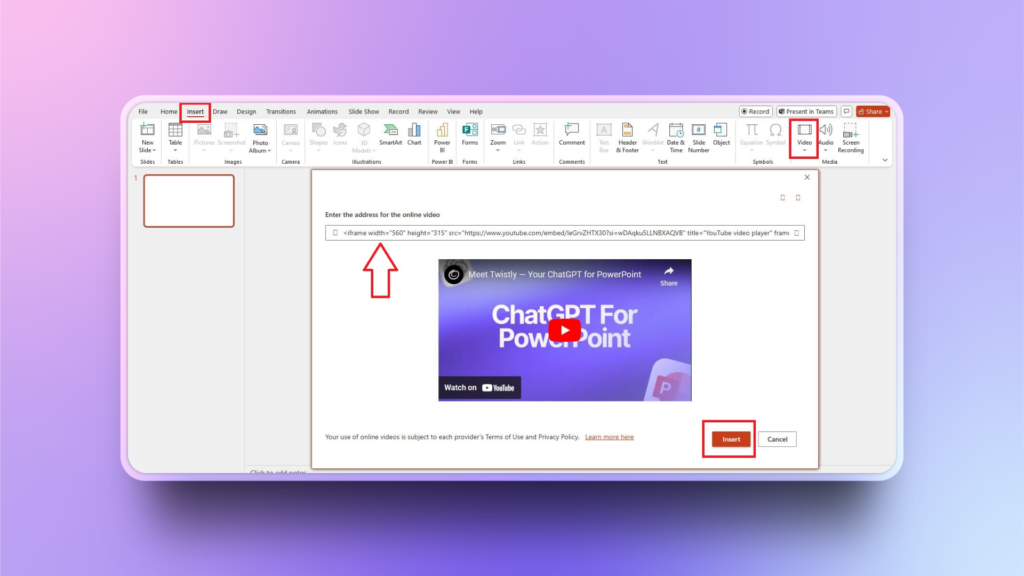Insert an Object

pos(721,135)
